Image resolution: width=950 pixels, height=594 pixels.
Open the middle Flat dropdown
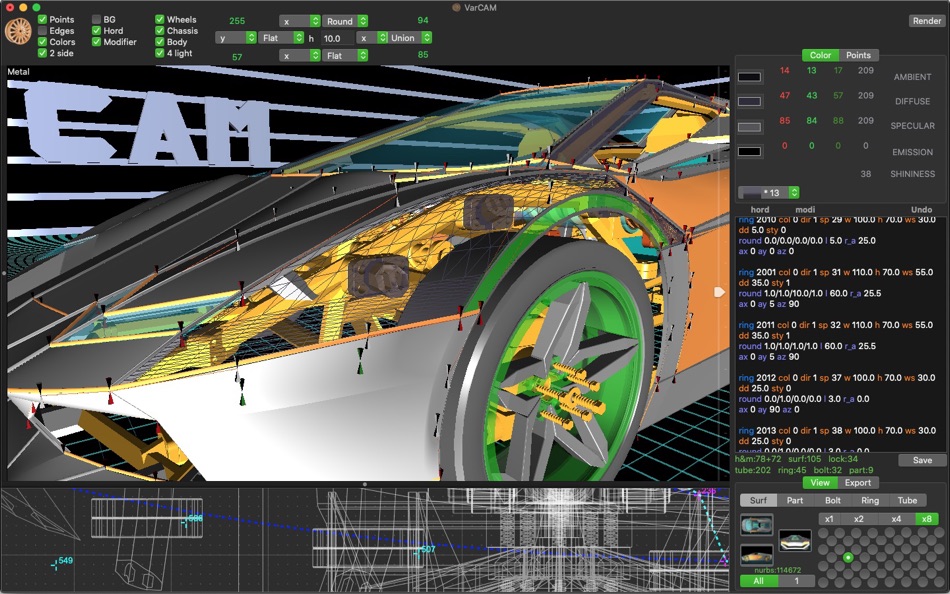tap(281, 38)
